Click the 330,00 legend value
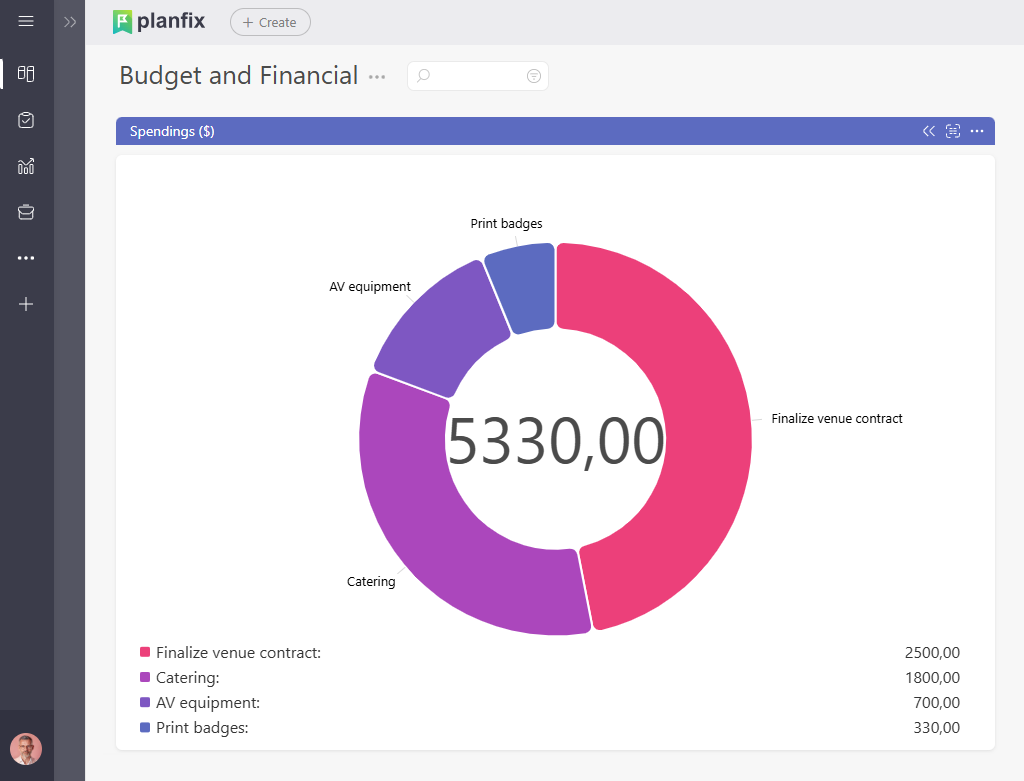The height and width of the screenshot is (781, 1024). [936, 727]
